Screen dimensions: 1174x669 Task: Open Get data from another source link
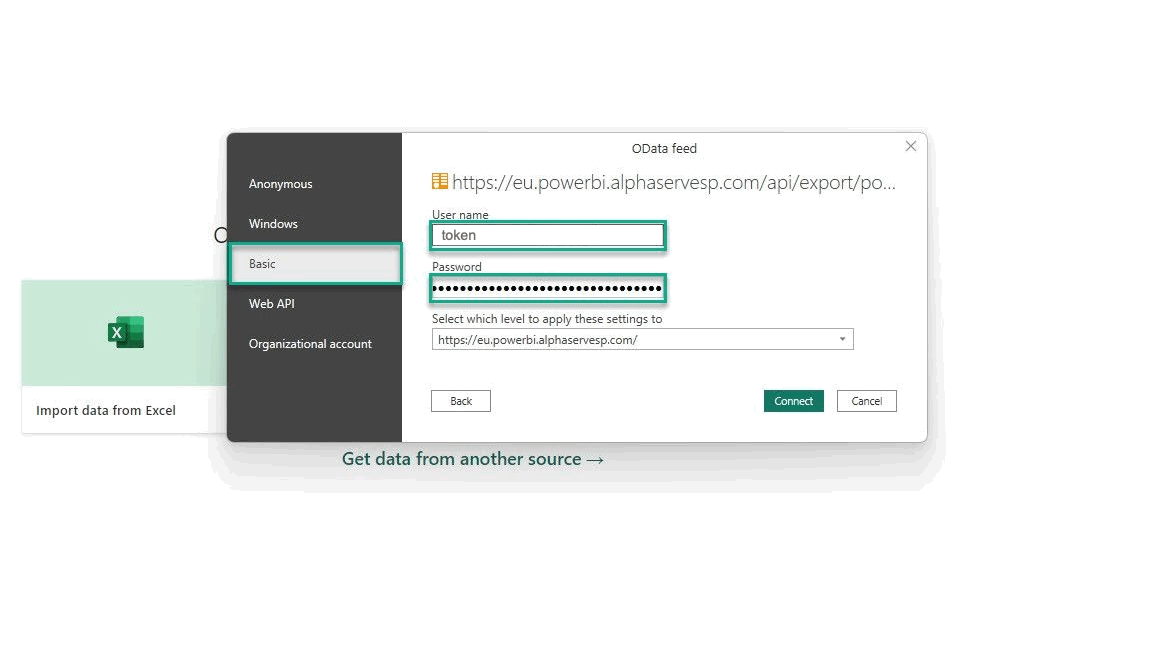tap(472, 458)
